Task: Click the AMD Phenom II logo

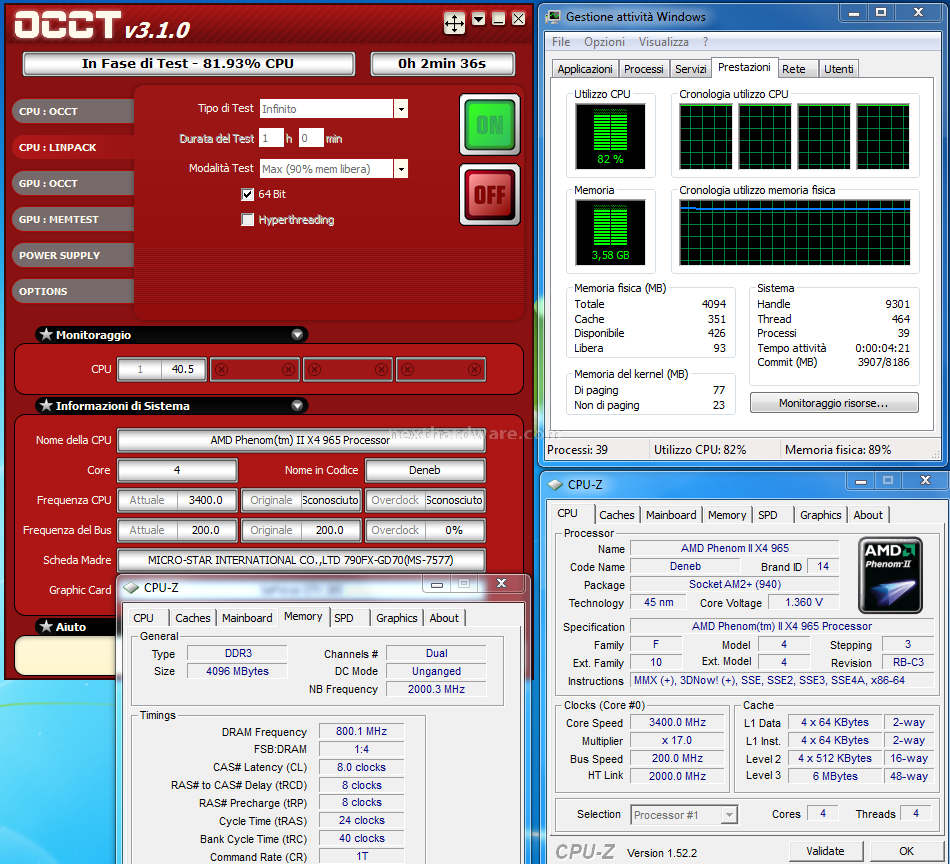Action: pyautogui.click(x=890, y=575)
